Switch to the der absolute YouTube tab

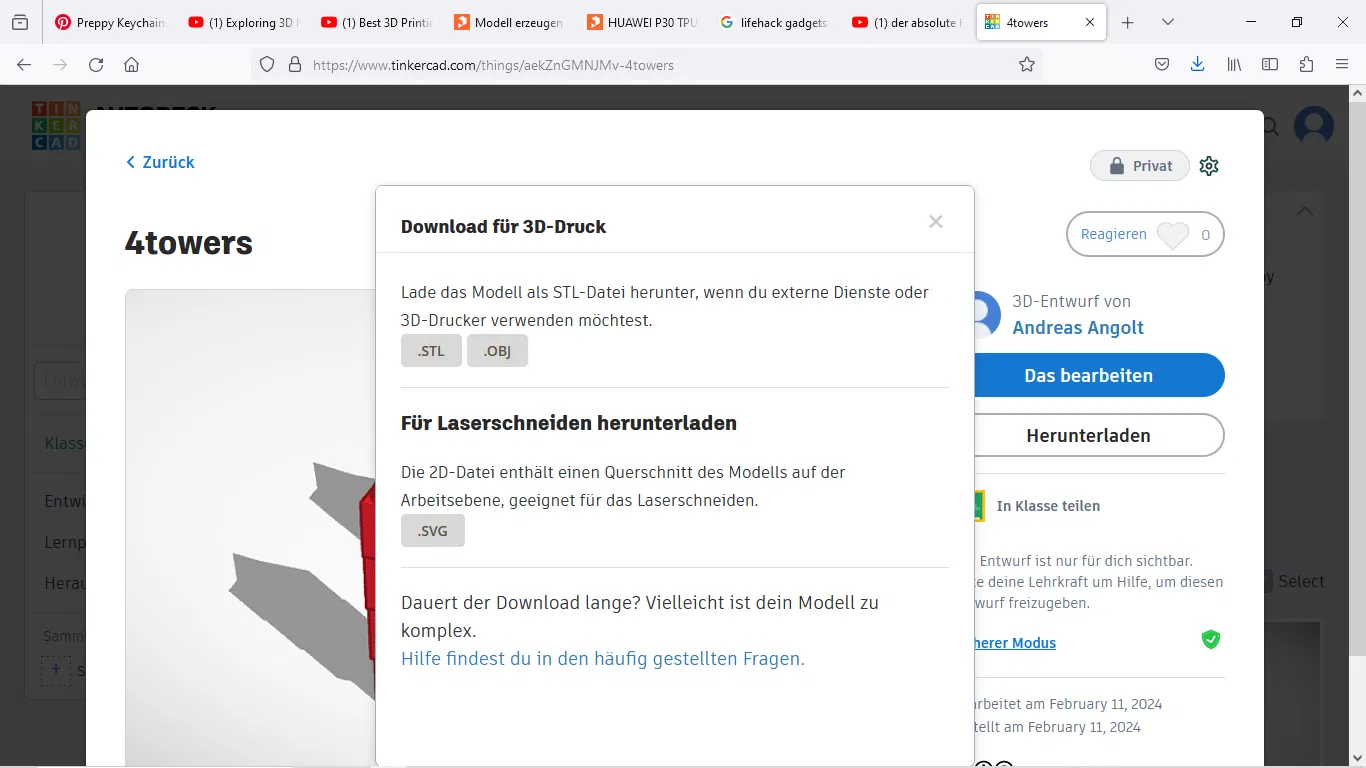point(908,22)
